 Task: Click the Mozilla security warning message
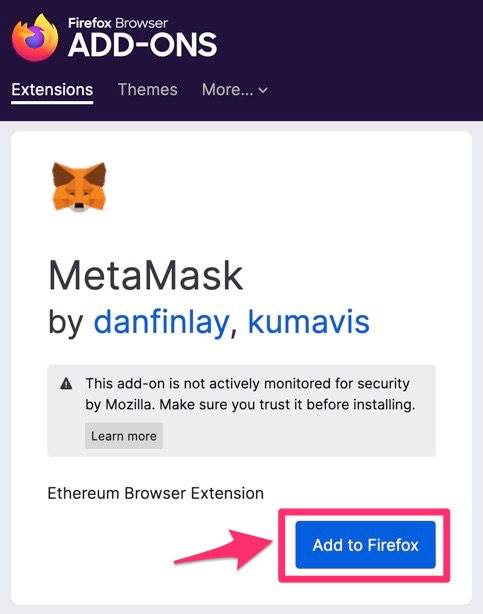[250, 394]
